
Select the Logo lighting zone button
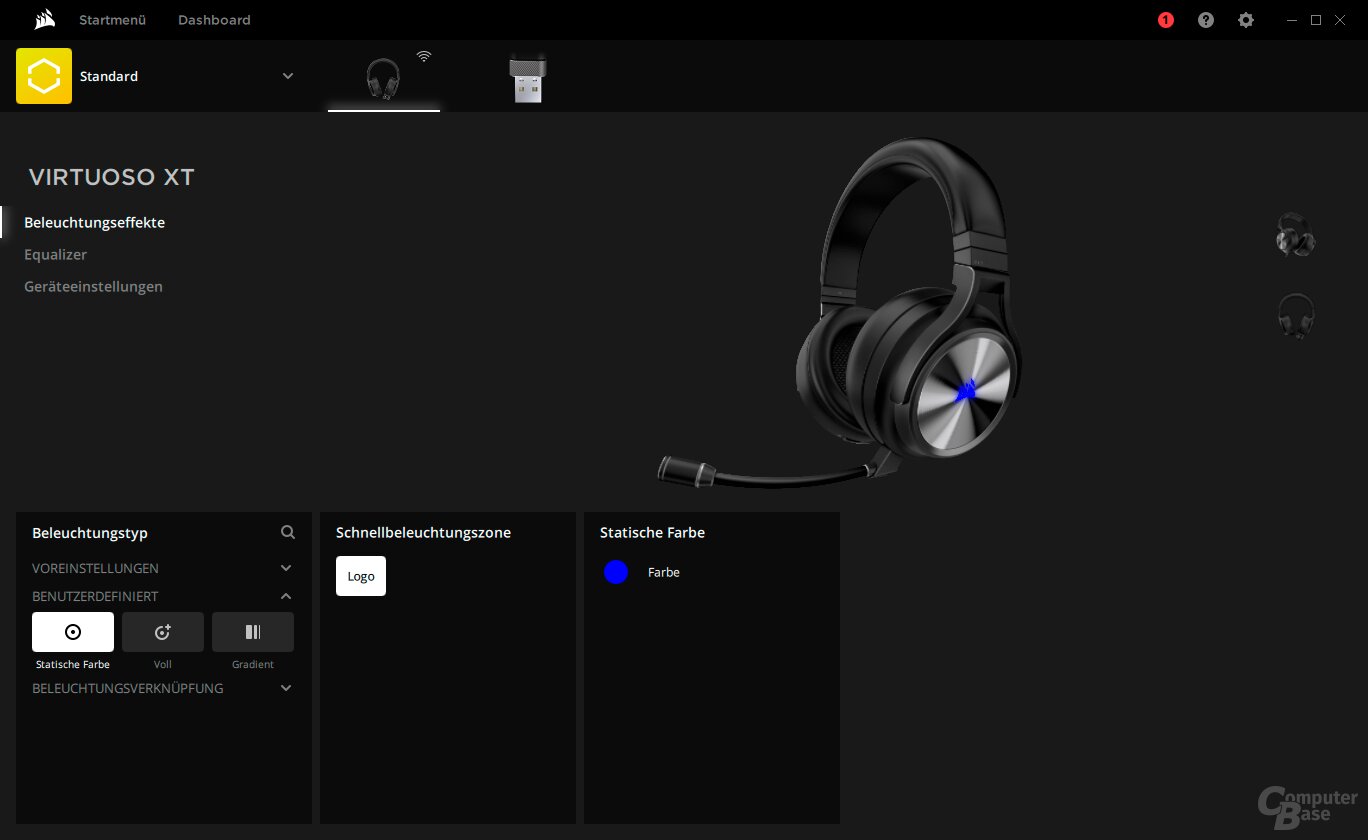(361, 576)
